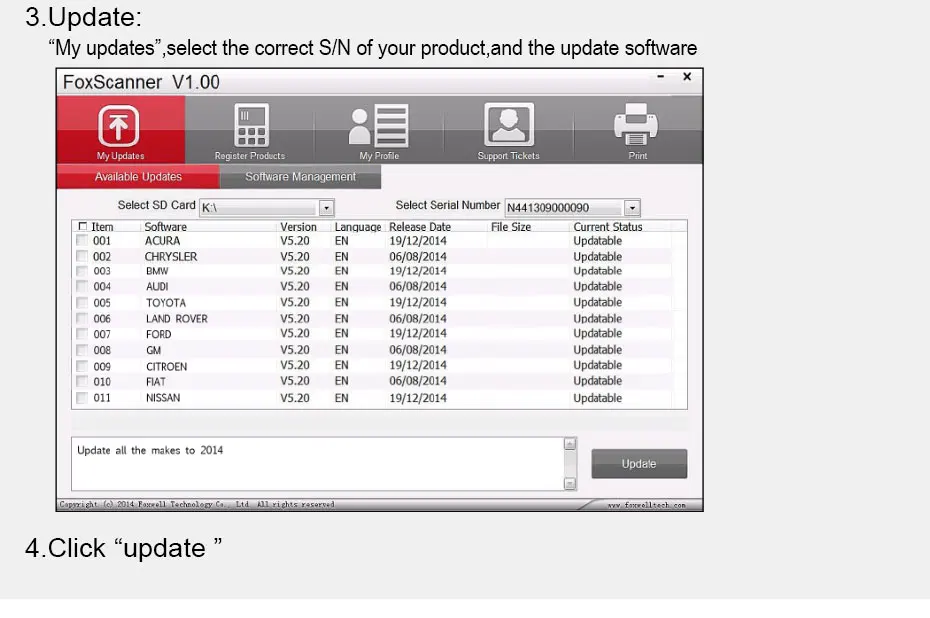
Task: Open the My Updates section icon
Action: [119, 126]
